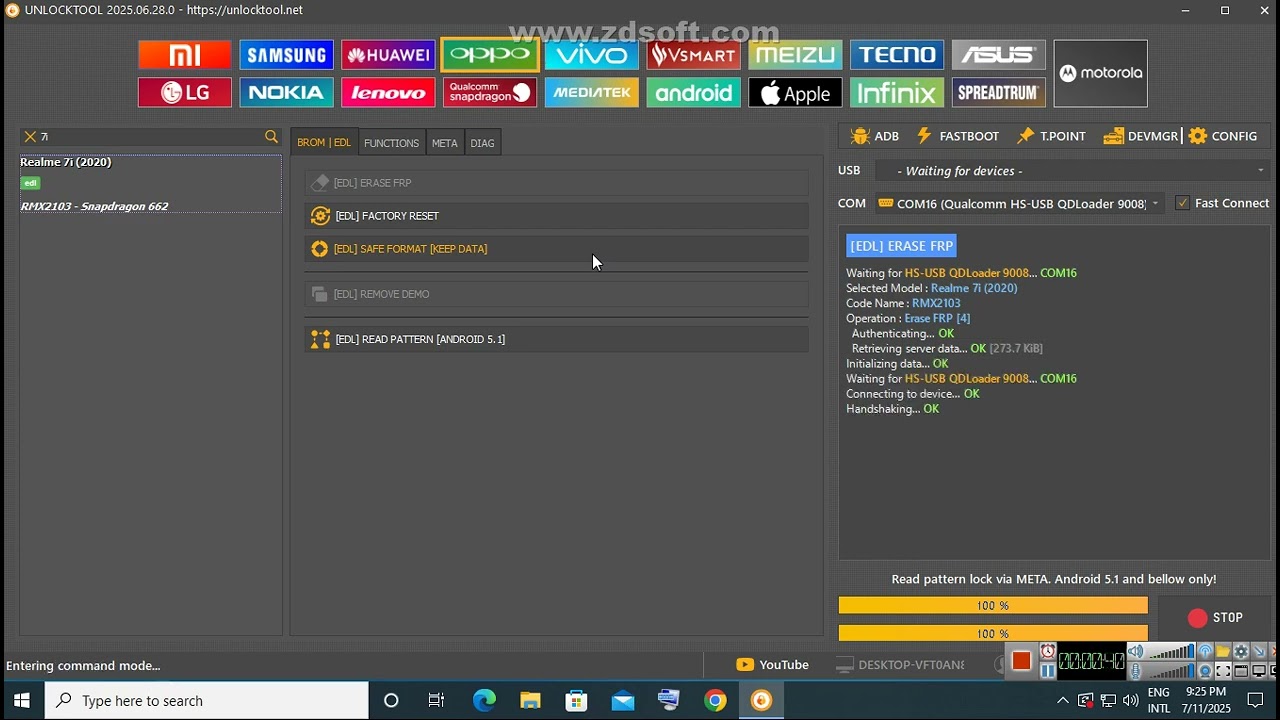Click the [EDL] ERASE FRP button

click(557, 183)
